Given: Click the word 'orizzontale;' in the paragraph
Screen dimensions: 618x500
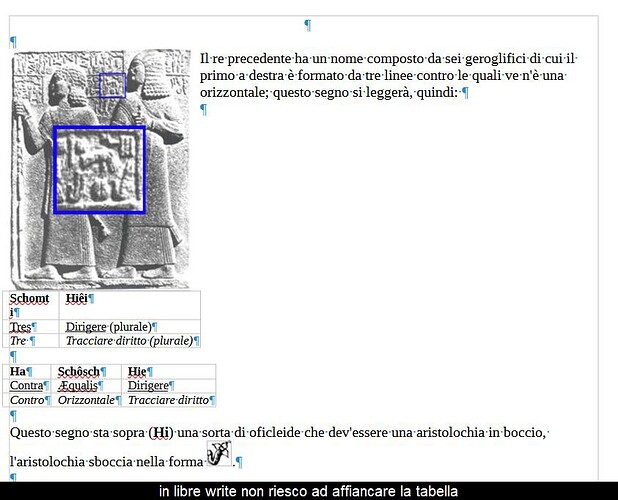Looking at the screenshot, I should coord(235,93).
